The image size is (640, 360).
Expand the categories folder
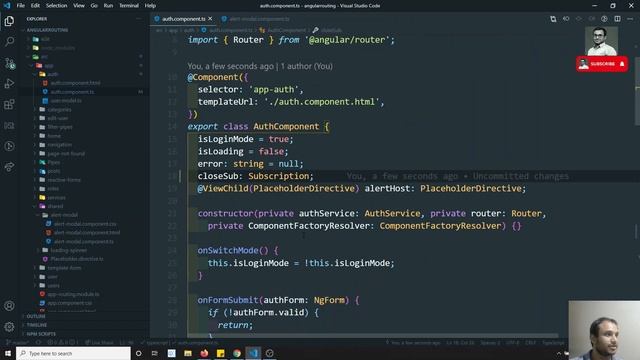point(60,109)
